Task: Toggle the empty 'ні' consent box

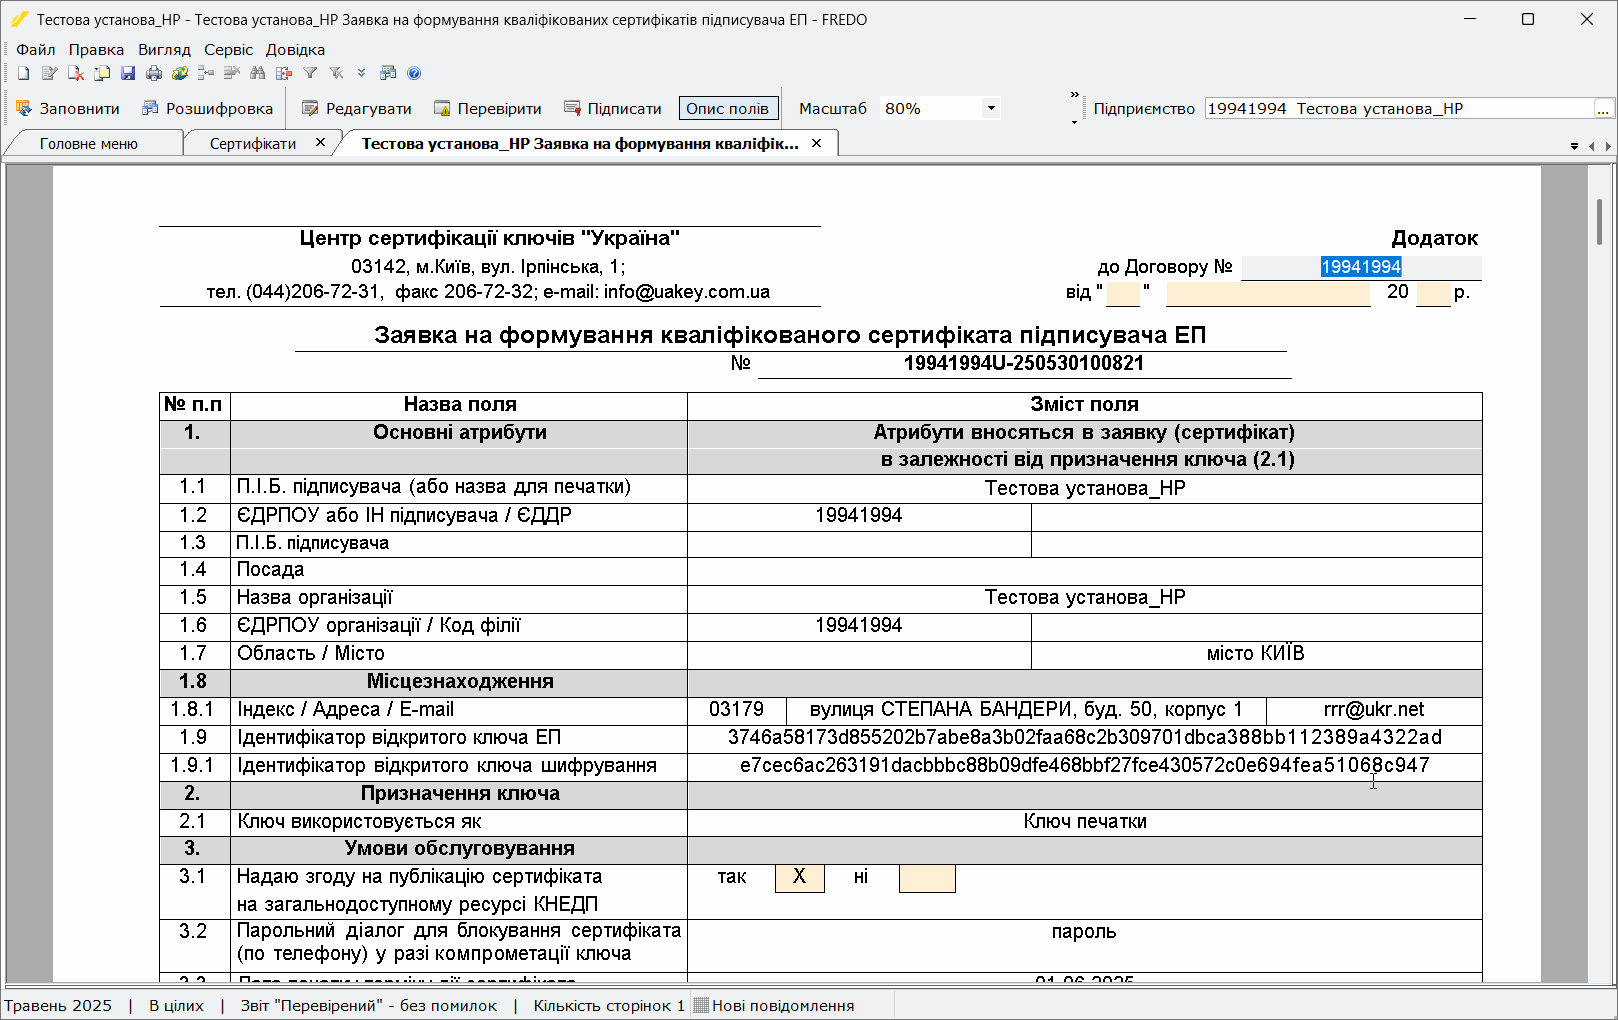Action: pos(927,878)
